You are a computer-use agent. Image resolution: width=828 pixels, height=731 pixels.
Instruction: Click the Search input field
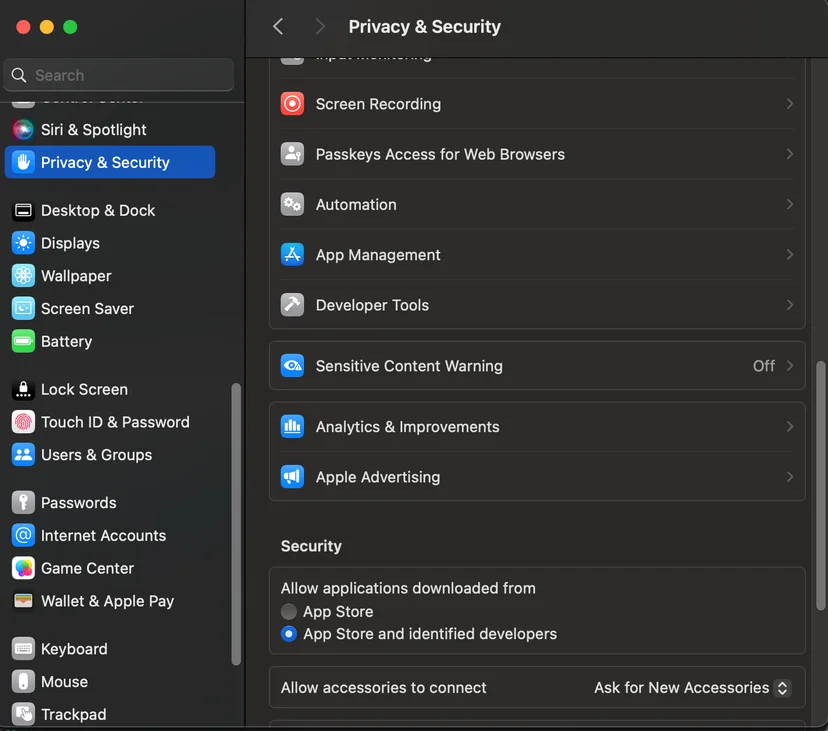[119, 76]
